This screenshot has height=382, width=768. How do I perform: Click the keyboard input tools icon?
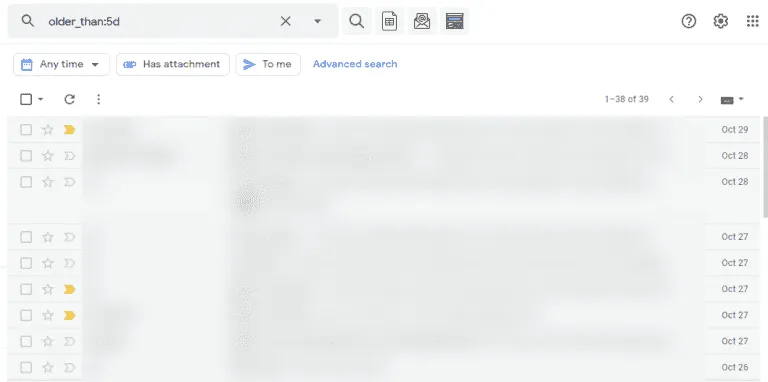click(x=727, y=100)
